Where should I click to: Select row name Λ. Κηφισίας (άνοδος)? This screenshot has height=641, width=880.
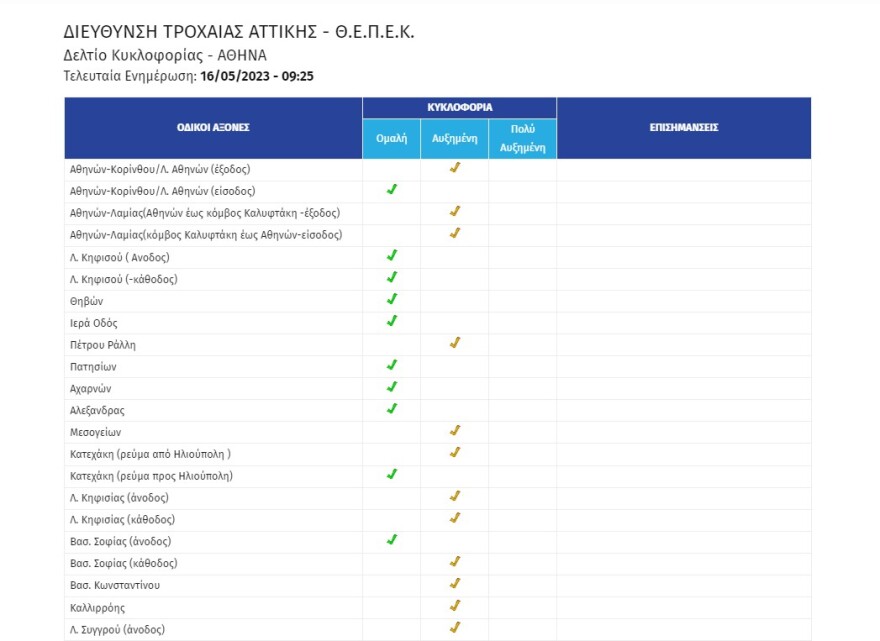(119, 498)
